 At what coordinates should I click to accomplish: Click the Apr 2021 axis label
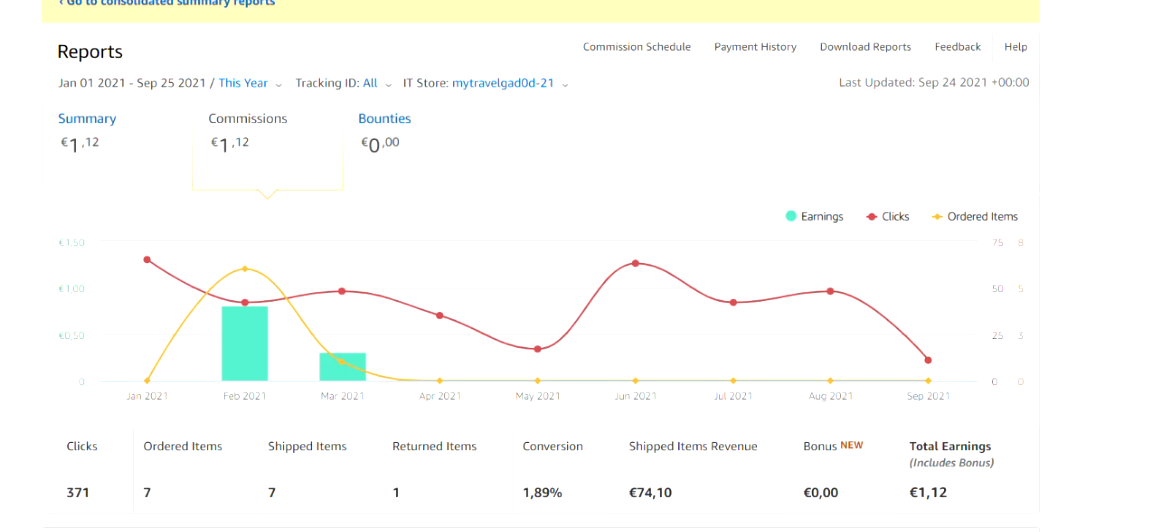click(x=440, y=396)
